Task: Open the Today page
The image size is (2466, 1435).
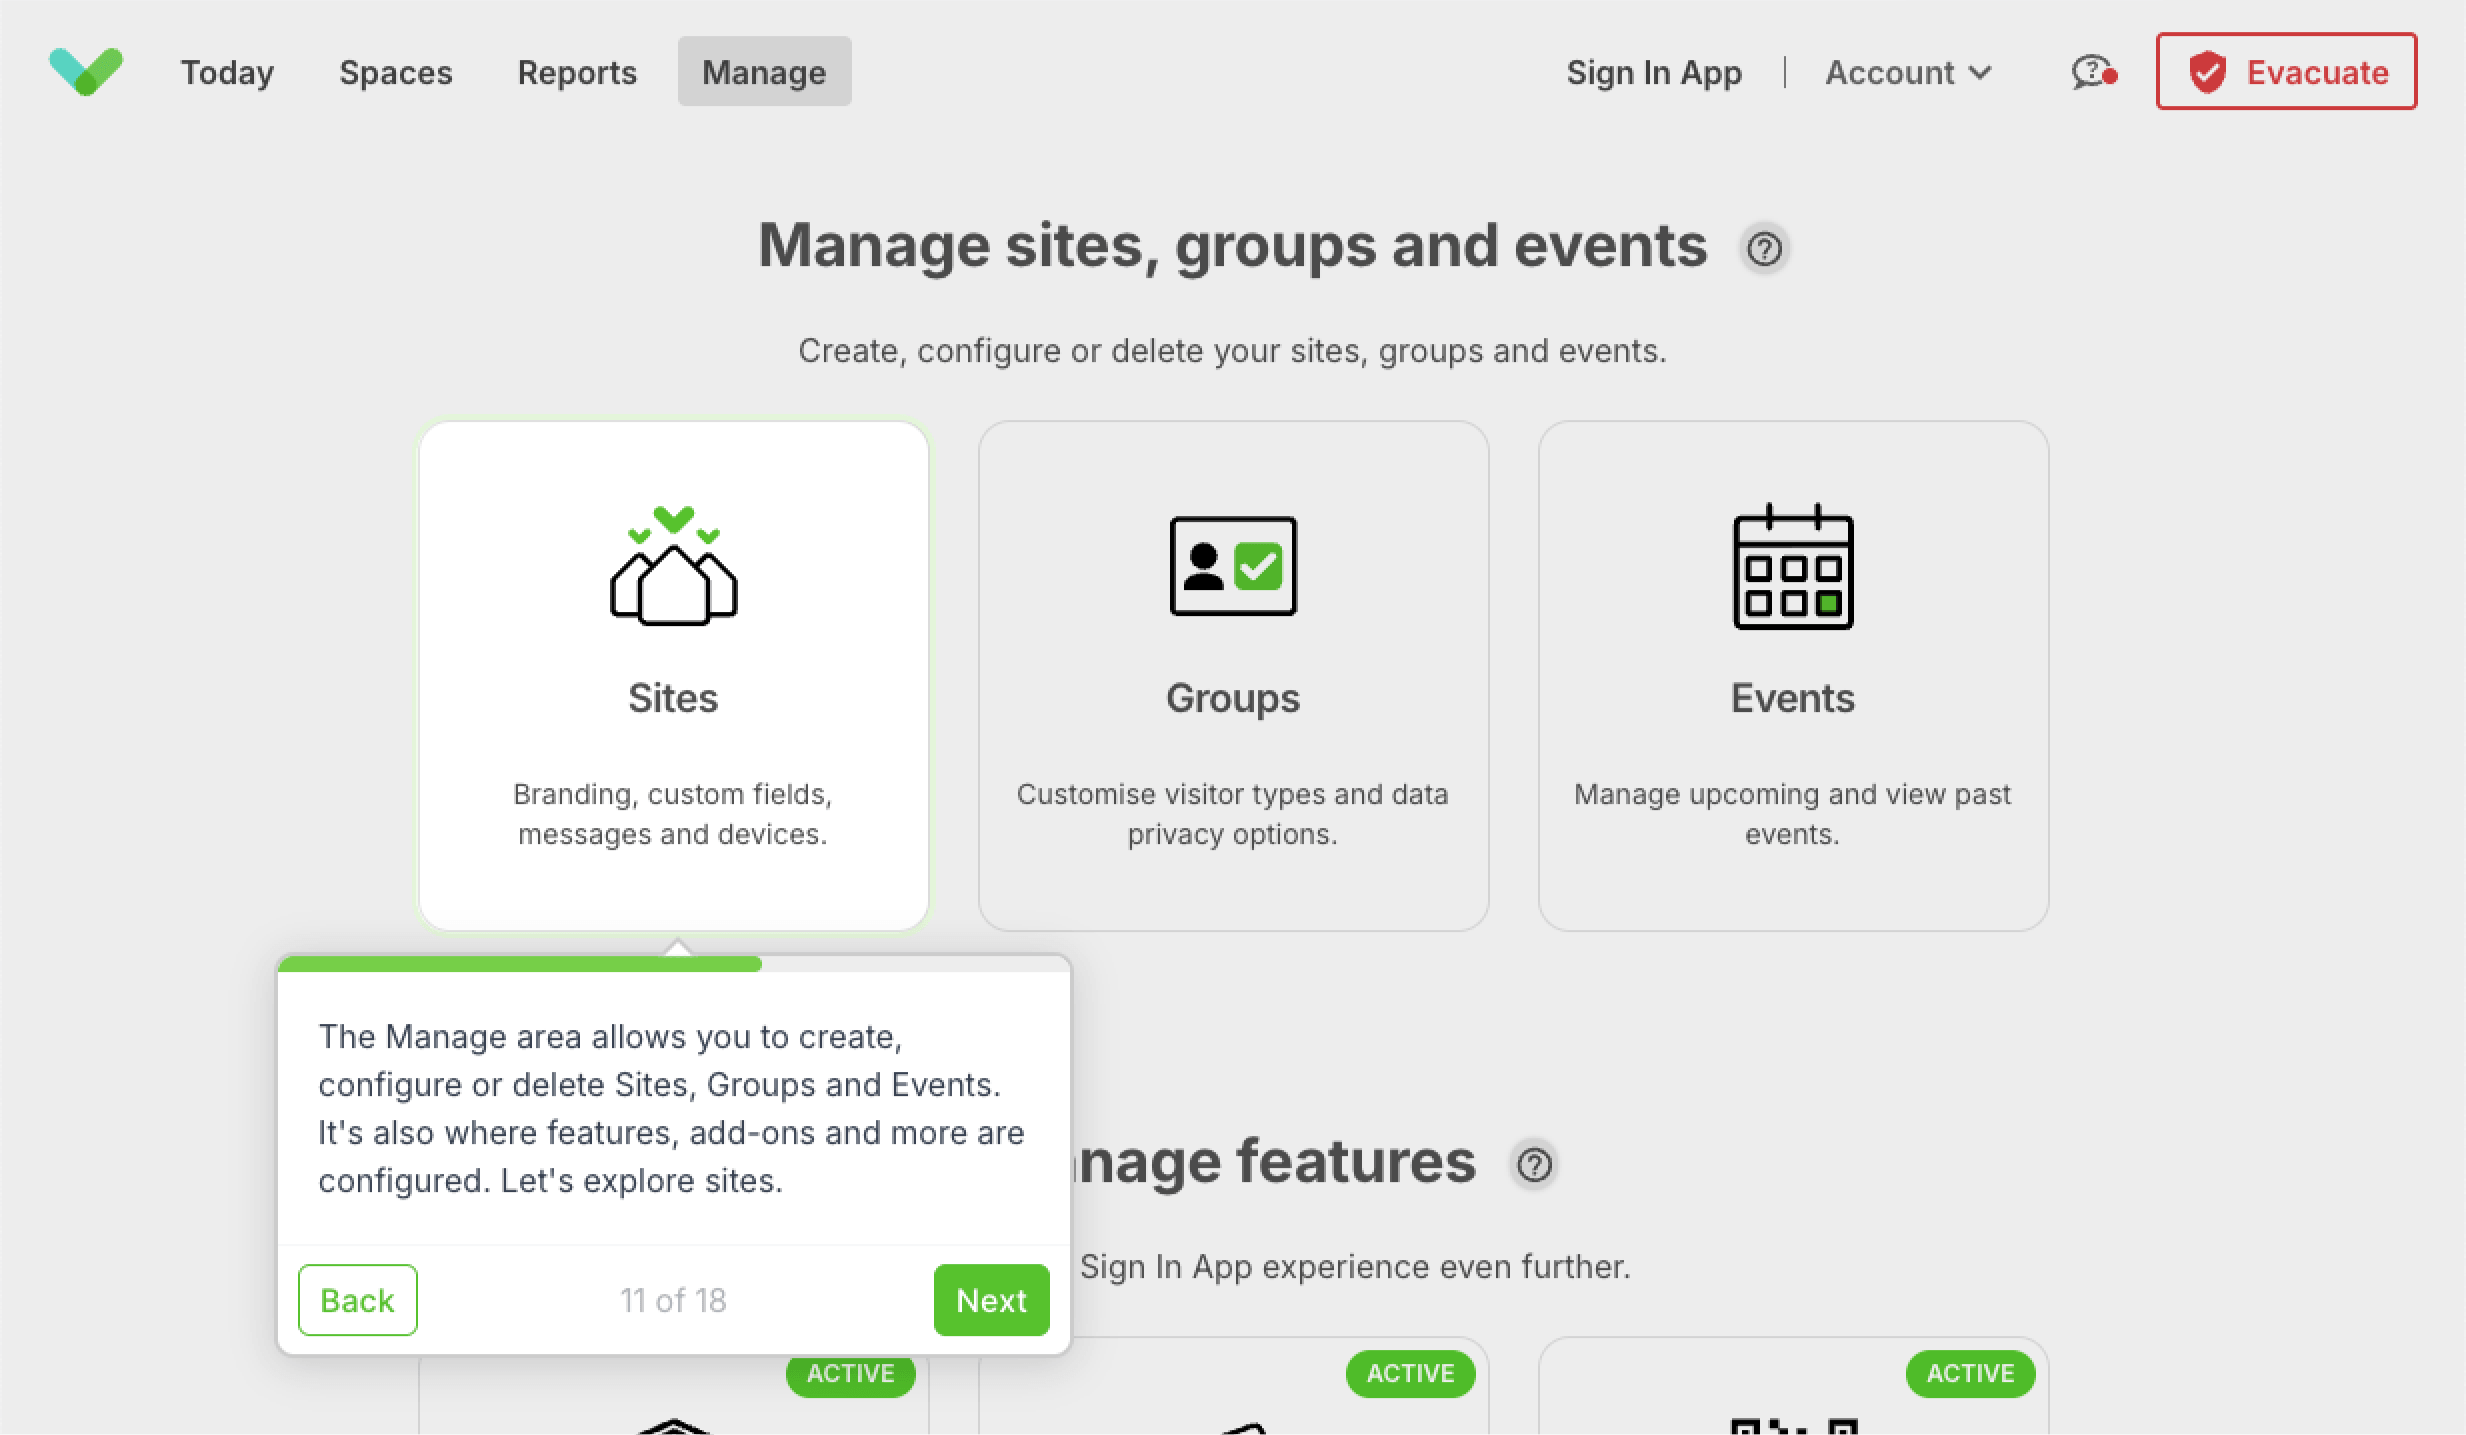Action: coord(227,72)
